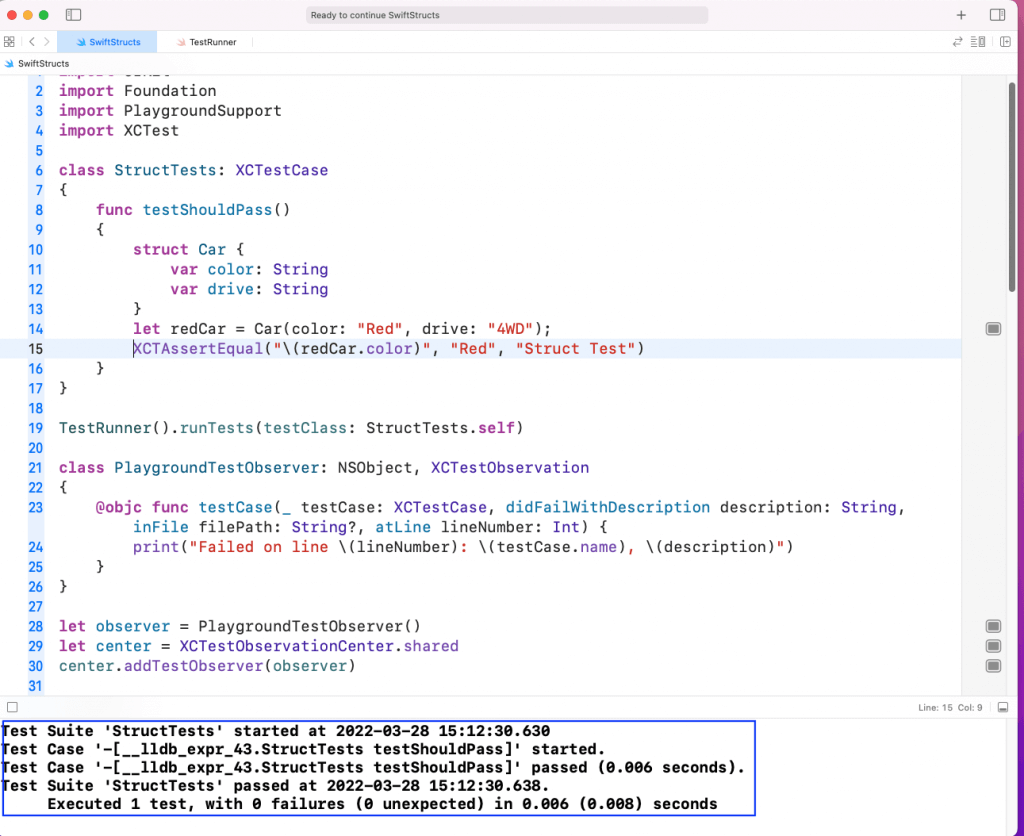1024x836 pixels.
Task: Click the square button in the debug bar
Action: (10, 707)
